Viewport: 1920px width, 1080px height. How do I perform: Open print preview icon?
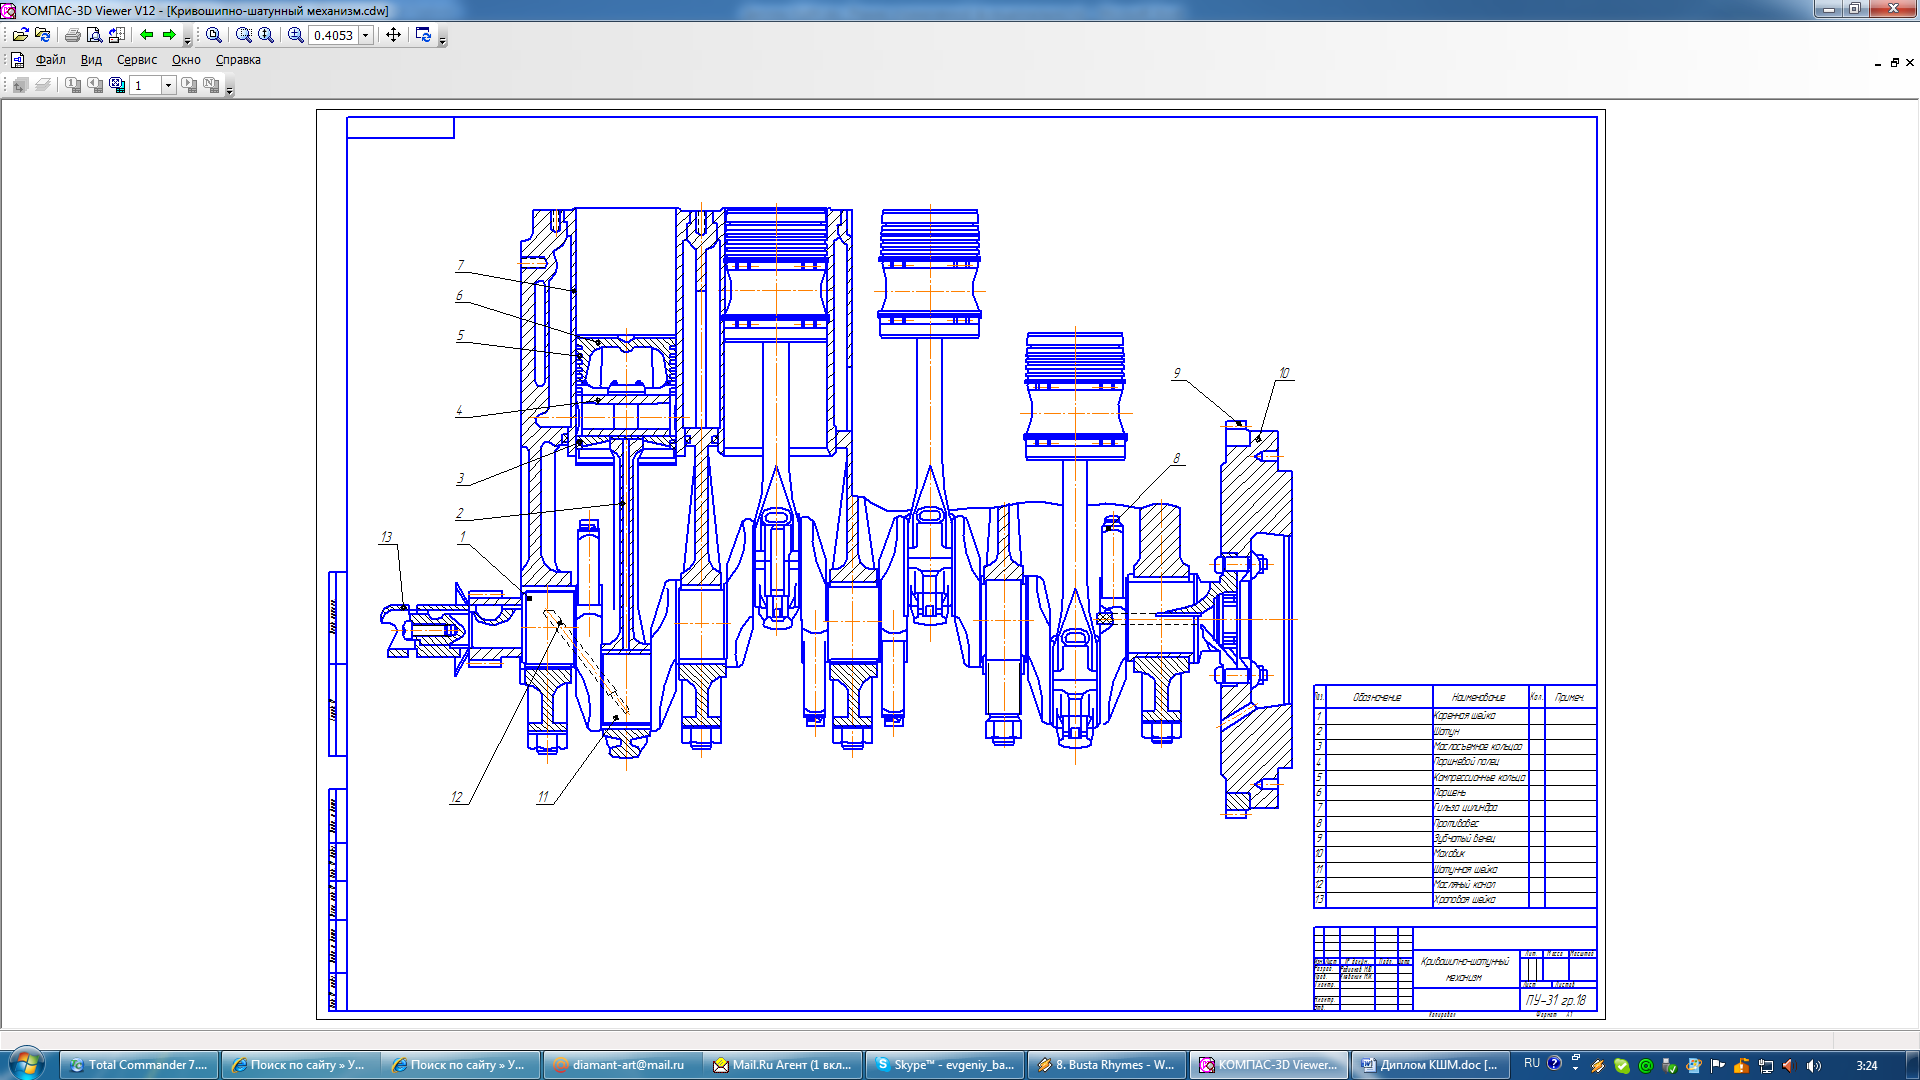(x=94, y=35)
